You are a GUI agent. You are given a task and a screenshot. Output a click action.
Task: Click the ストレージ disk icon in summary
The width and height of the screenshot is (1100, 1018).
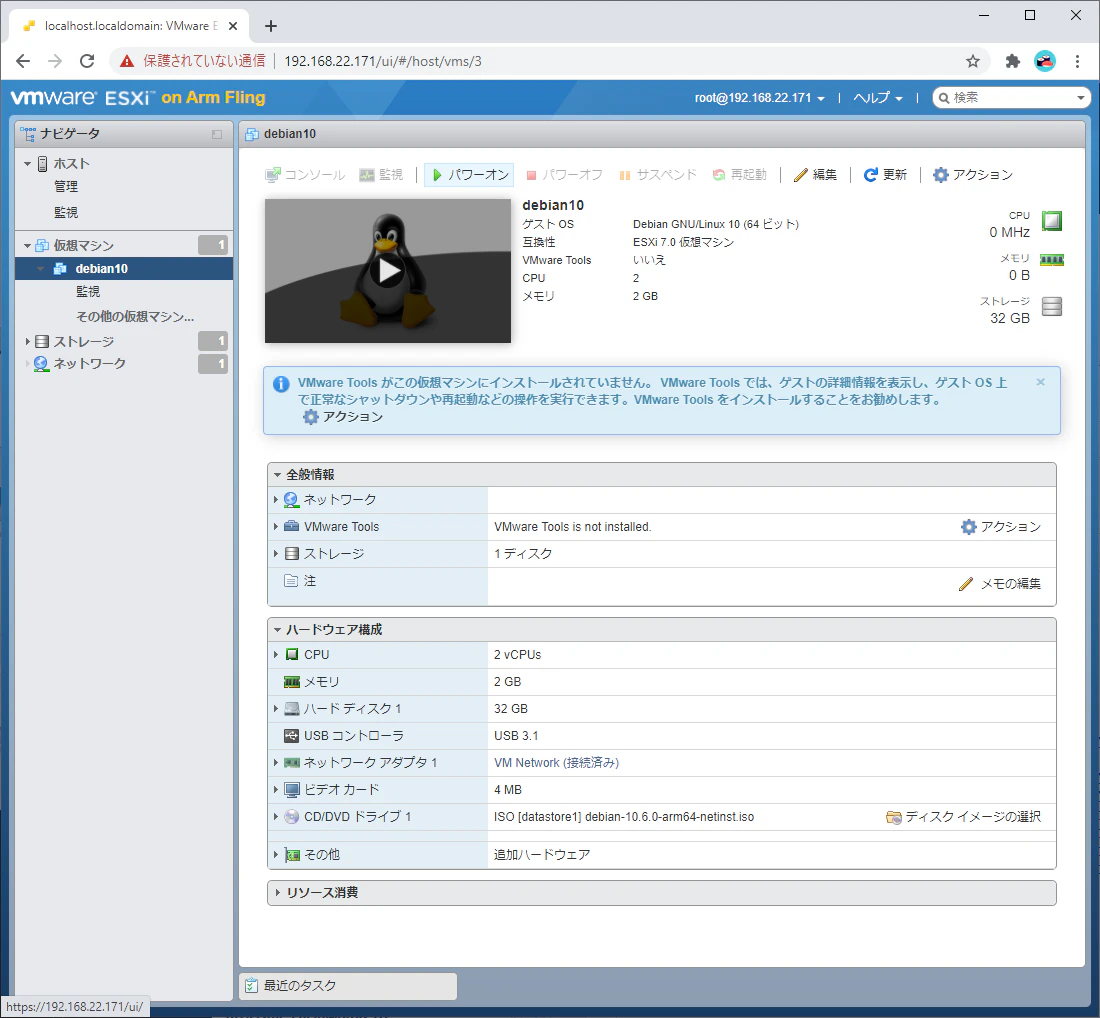click(1052, 307)
